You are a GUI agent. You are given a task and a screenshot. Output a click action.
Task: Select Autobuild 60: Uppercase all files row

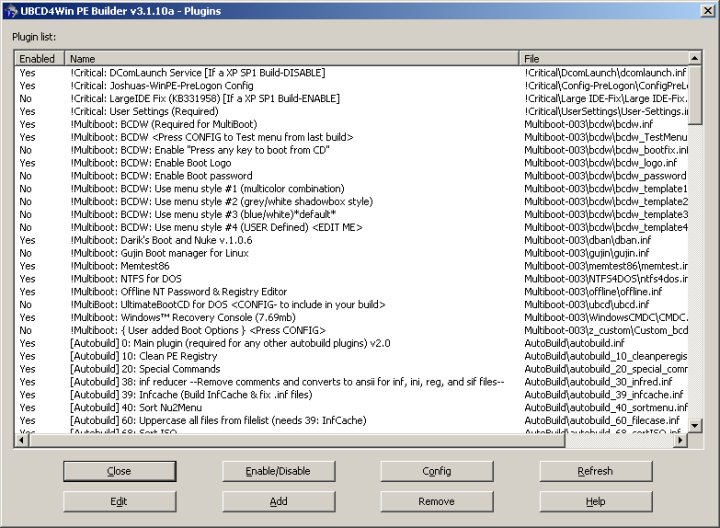coord(351,420)
